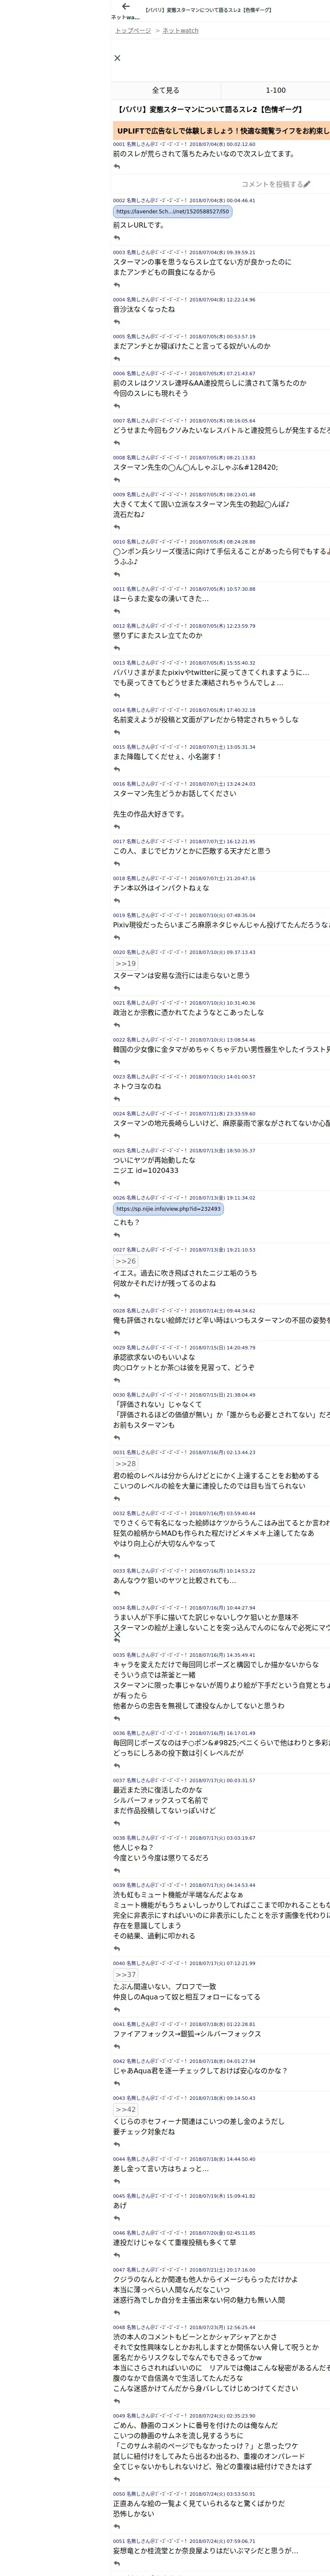Open the lavender.5ch previous thread URL
The image size is (330, 2576).
coord(172,212)
